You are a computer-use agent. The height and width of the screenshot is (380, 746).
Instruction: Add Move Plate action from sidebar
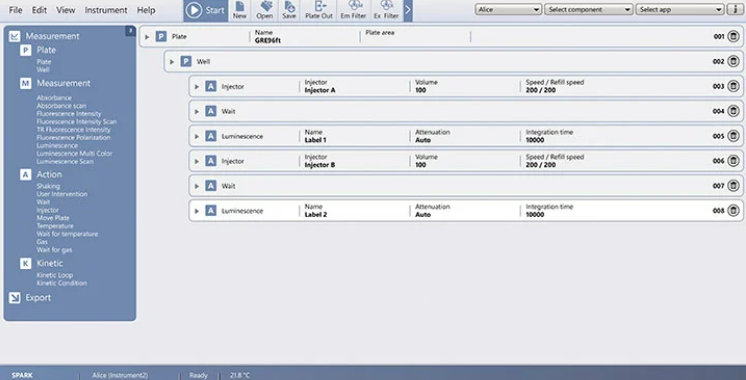tap(53, 218)
